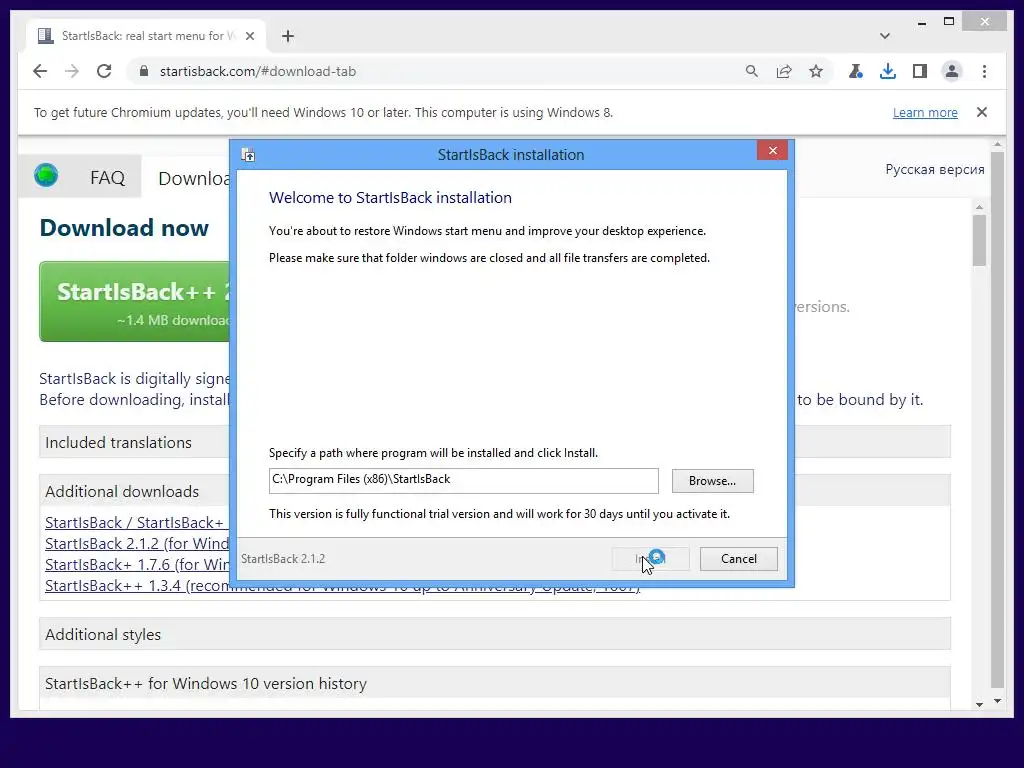The width and height of the screenshot is (1024, 768).
Task: Open the StartIsBack+ 1.7.6 download link
Action: (137, 564)
